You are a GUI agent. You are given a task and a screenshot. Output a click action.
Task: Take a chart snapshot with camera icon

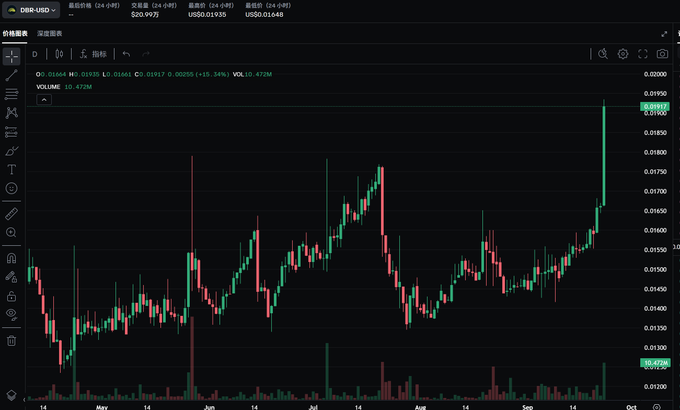pyautogui.click(x=662, y=54)
